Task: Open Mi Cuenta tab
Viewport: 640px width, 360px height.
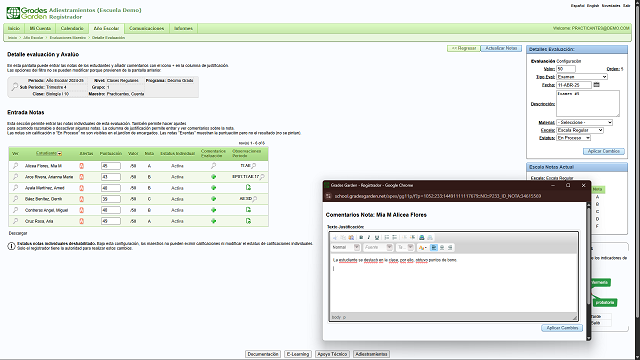Action: coord(40,28)
